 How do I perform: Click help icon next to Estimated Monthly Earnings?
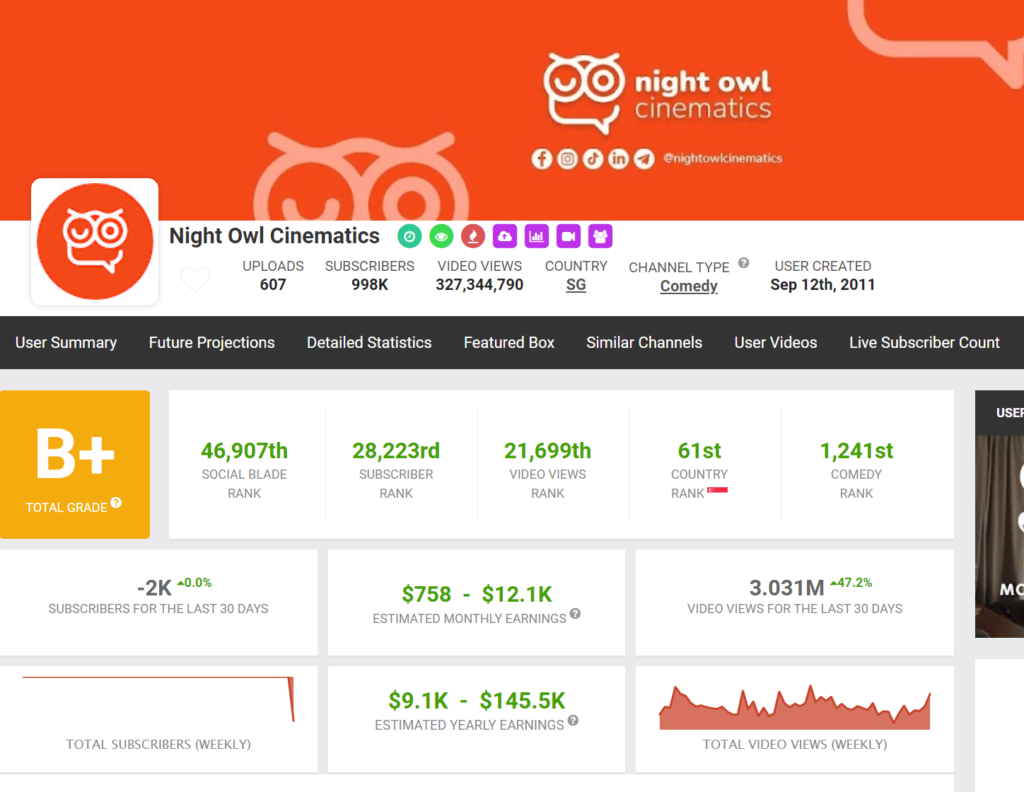point(575,614)
